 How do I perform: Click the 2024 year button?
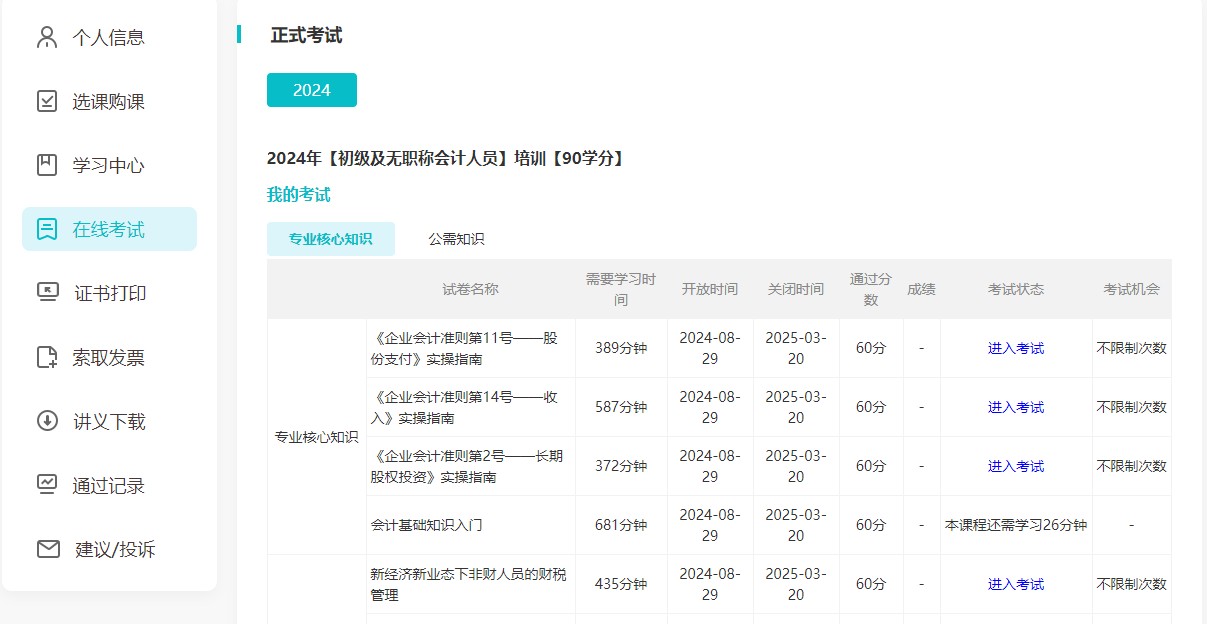(x=312, y=90)
